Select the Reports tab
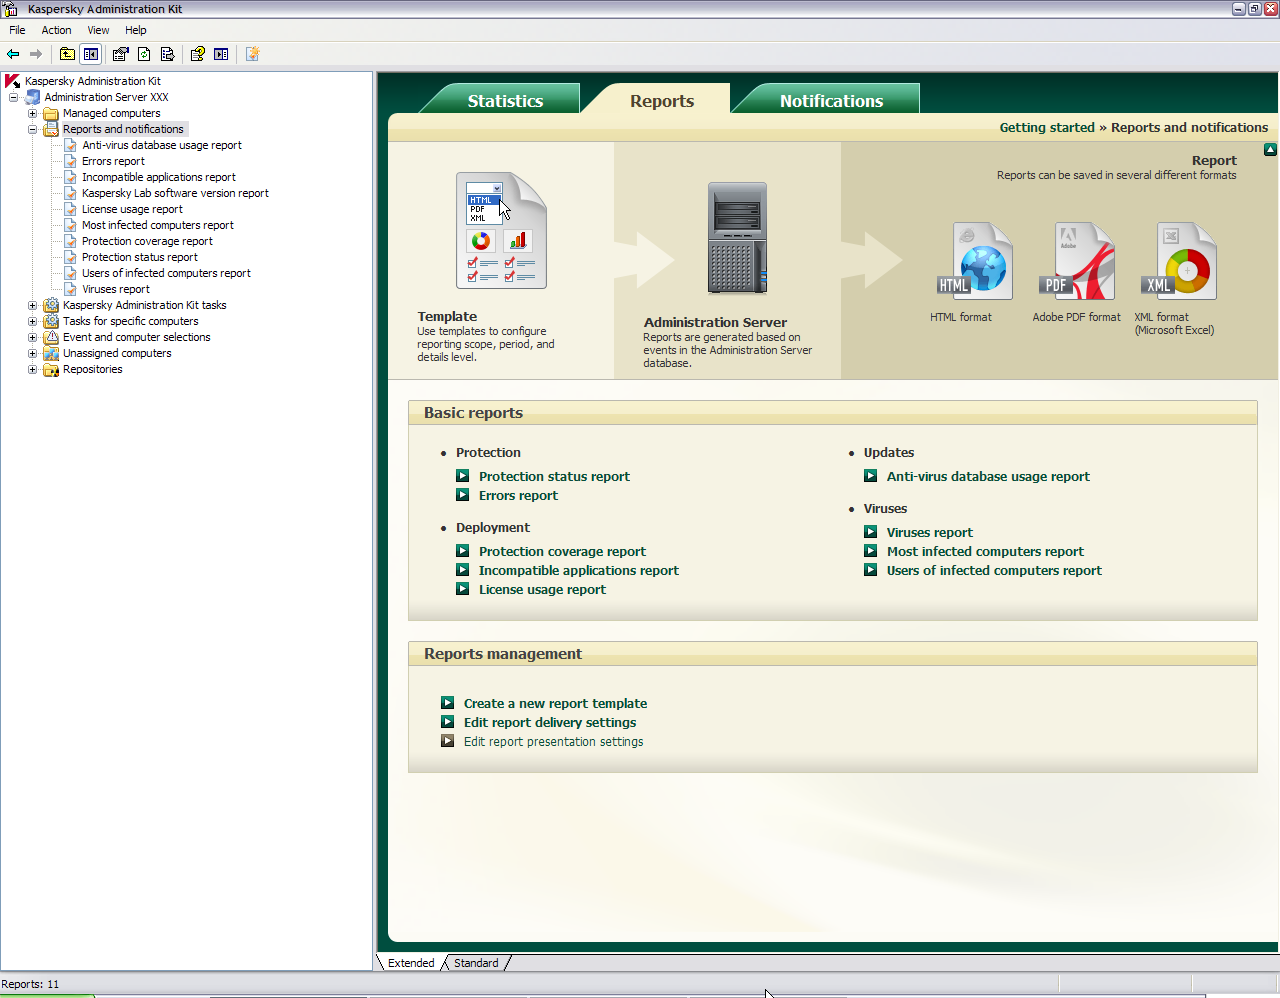Viewport: 1280px width, 998px height. point(661,100)
